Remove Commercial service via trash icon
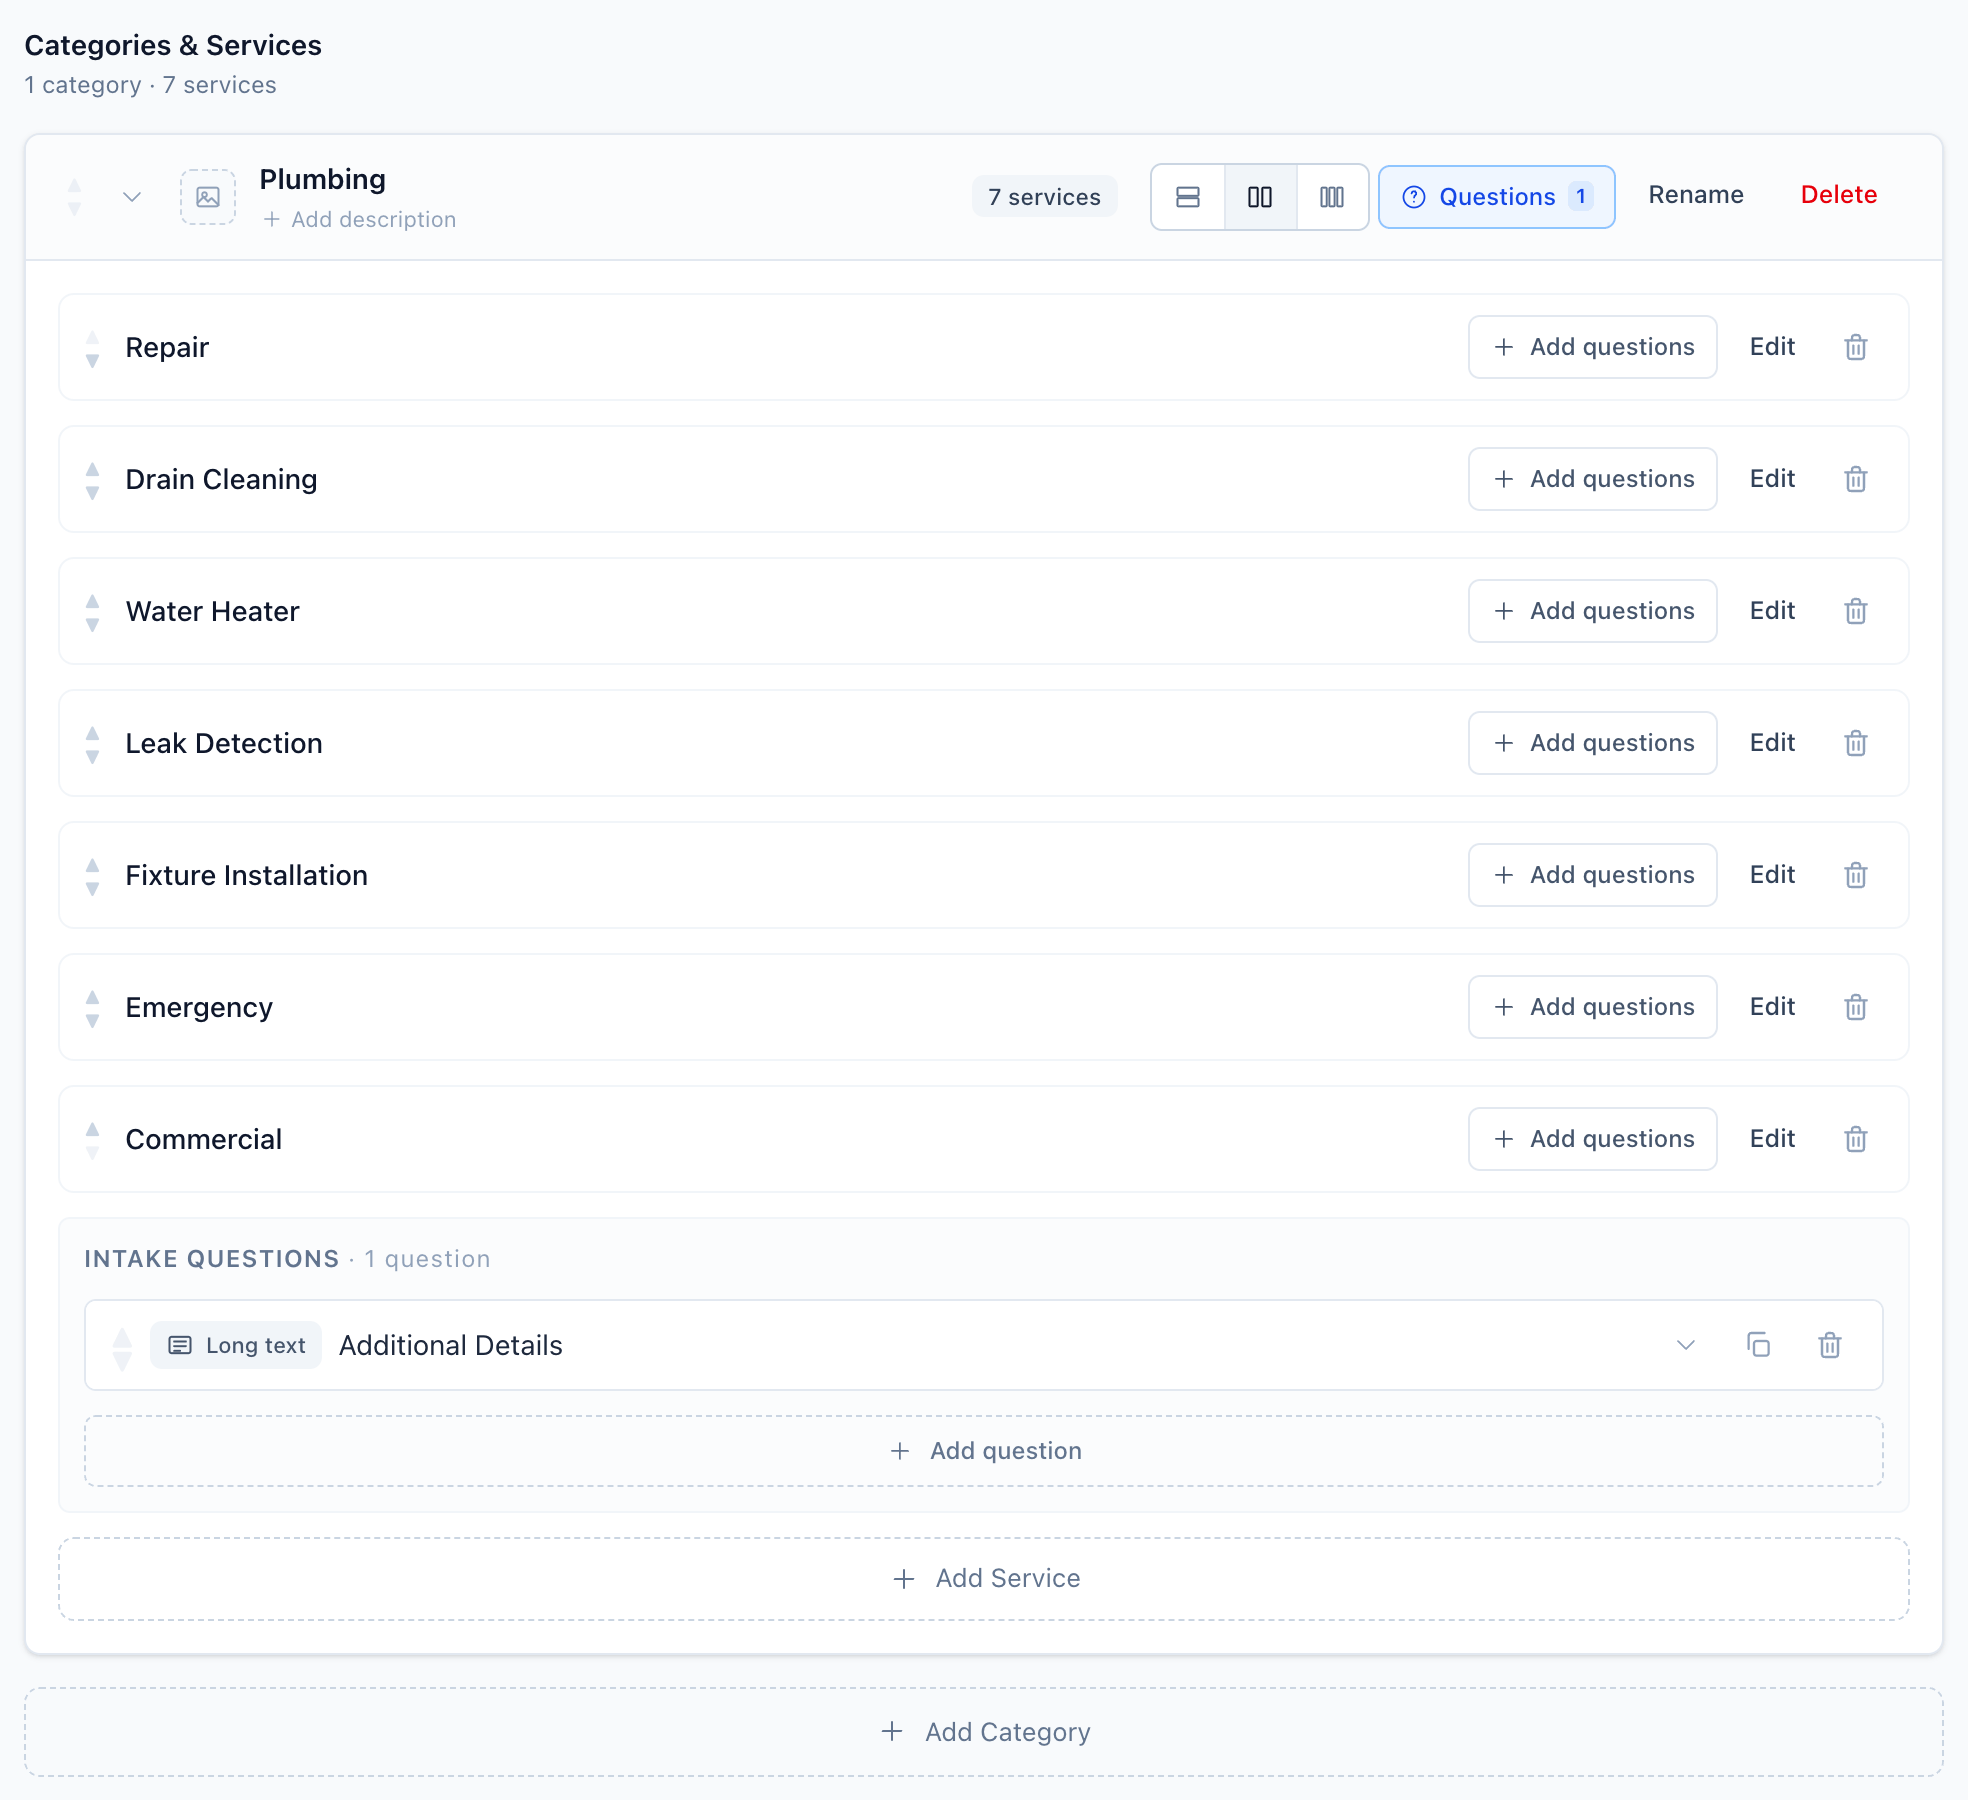Image resolution: width=1968 pixels, height=1800 pixels. [x=1856, y=1139]
